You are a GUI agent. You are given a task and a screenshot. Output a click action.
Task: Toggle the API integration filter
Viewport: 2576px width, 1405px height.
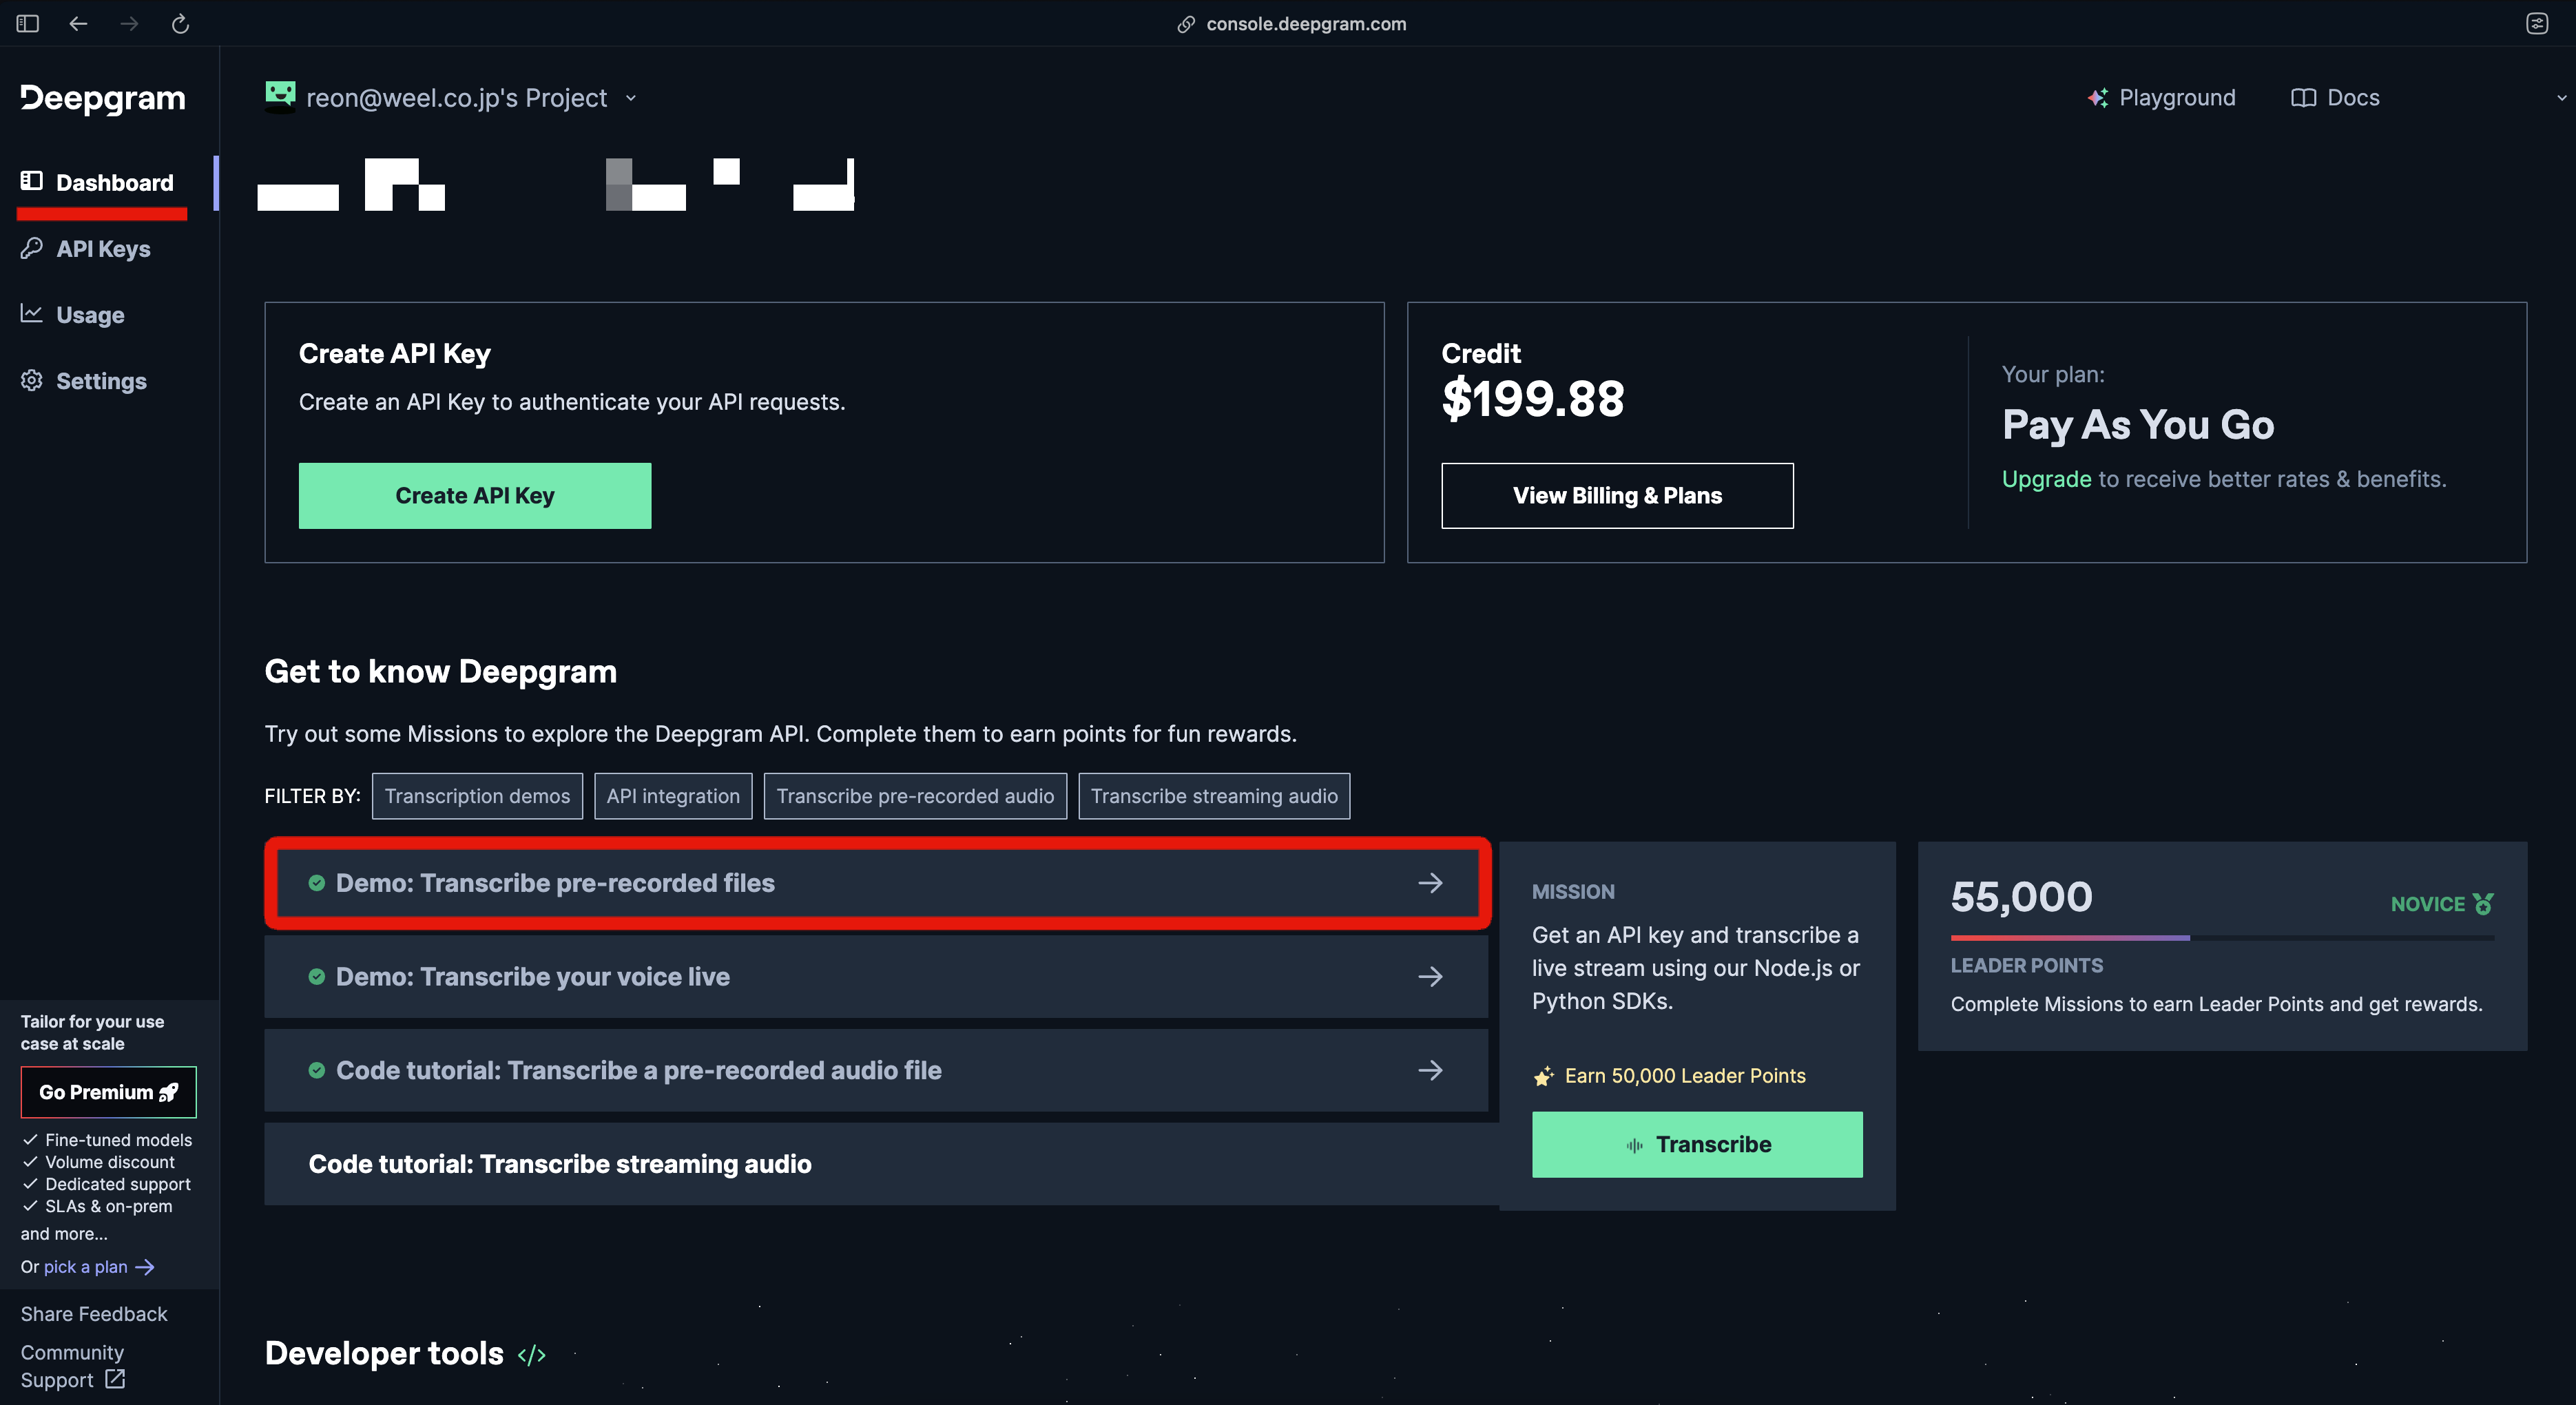673,796
